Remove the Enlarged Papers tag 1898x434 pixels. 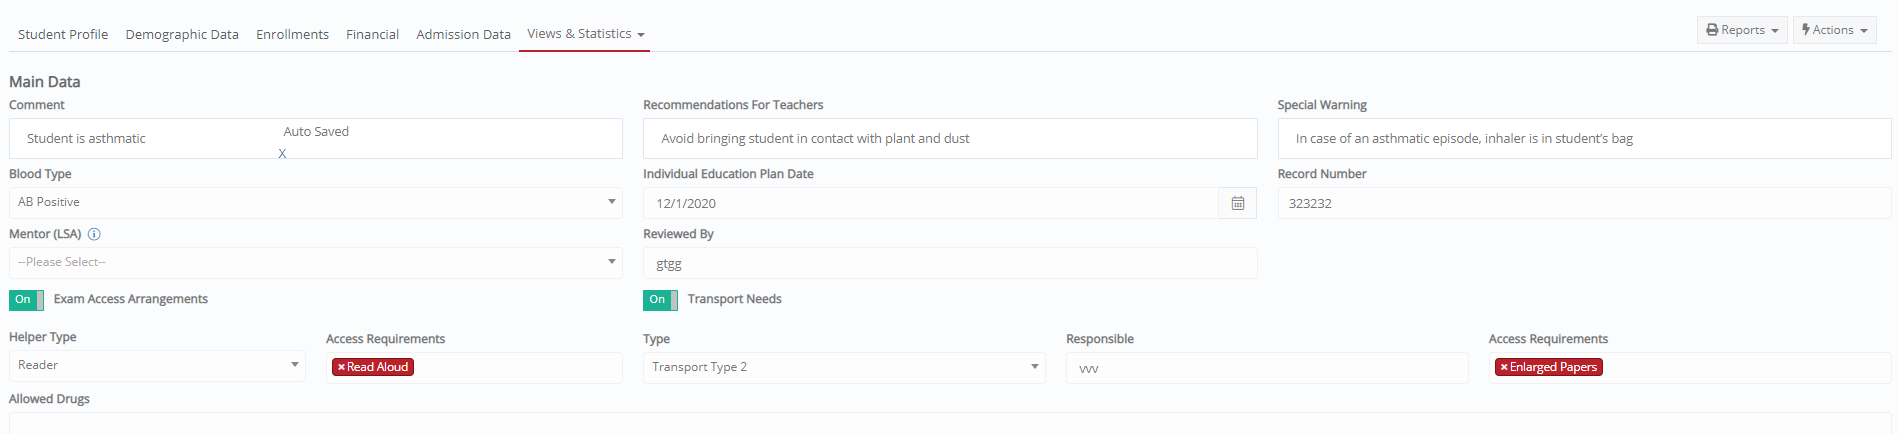pos(1504,367)
